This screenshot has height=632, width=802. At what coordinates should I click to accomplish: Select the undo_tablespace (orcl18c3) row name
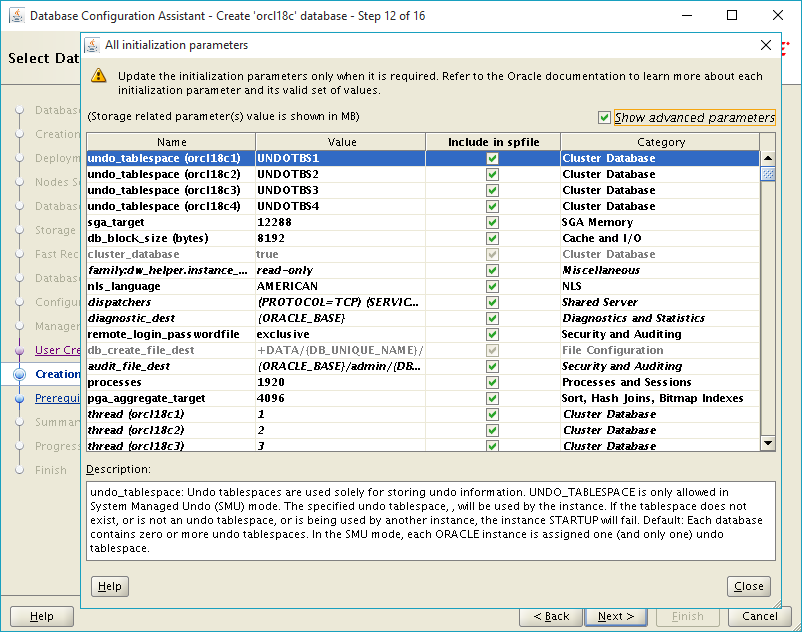click(171, 190)
